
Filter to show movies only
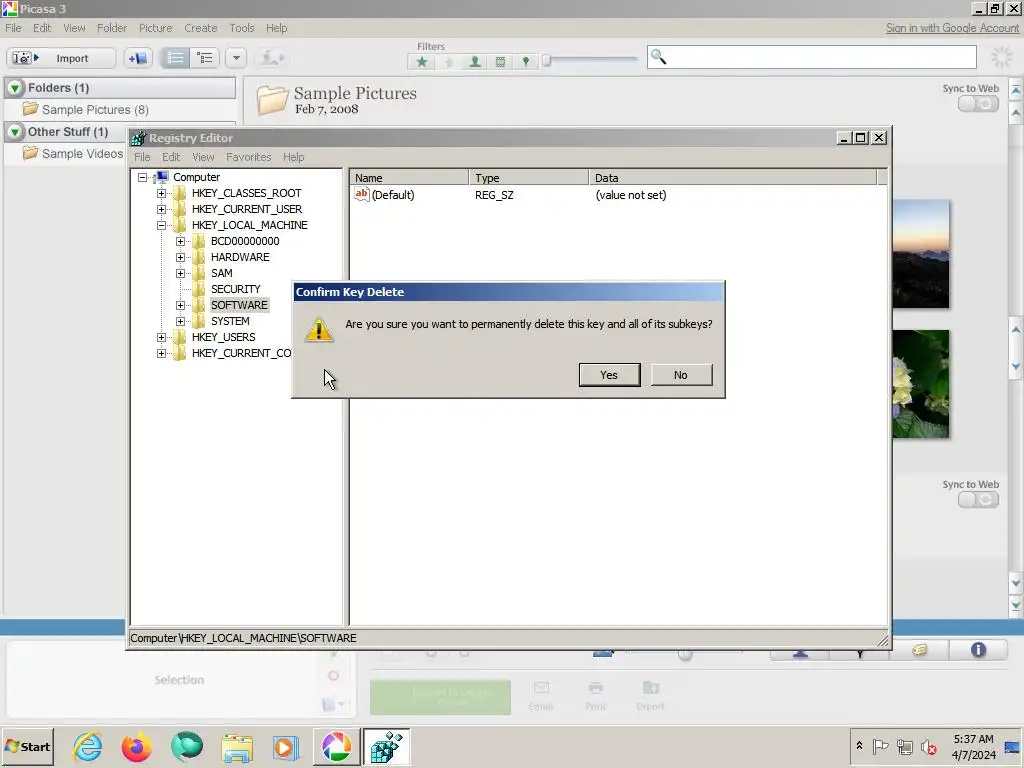pyautogui.click(x=500, y=62)
